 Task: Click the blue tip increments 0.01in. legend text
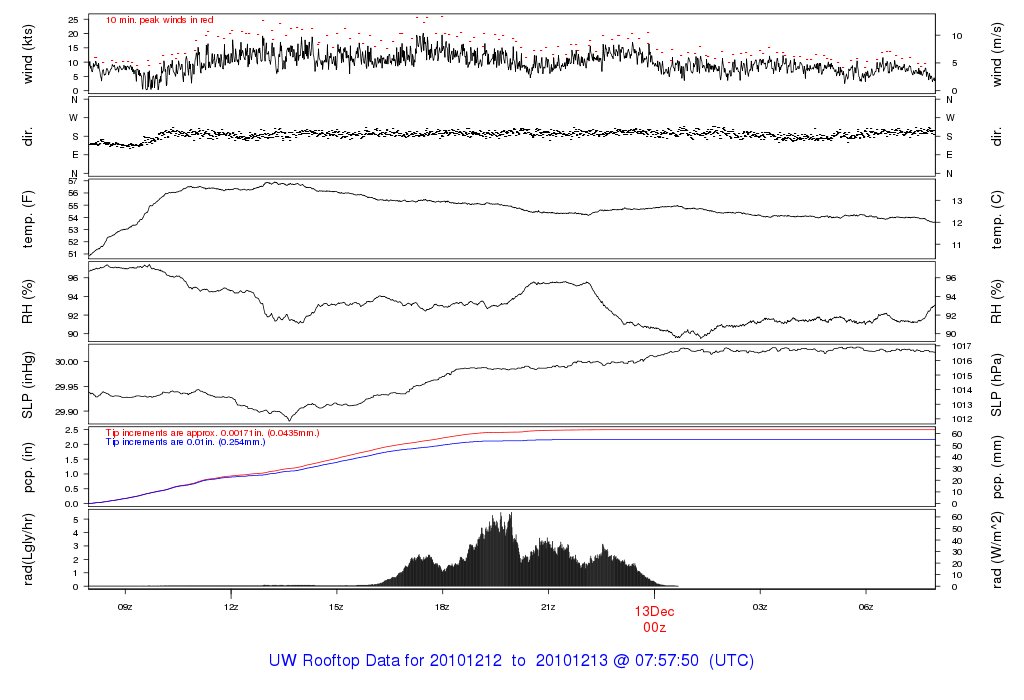[185, 442]
